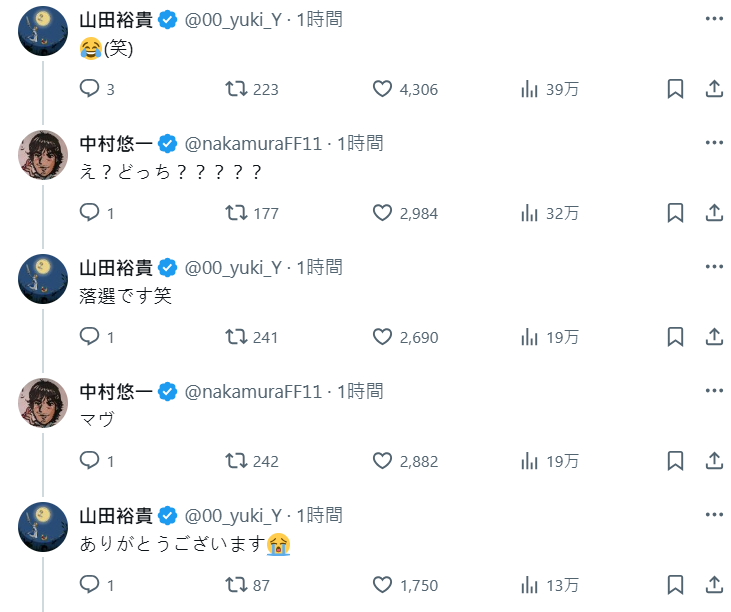This screenshot has height=612, width=731.
Task: Reply to the 落選です笑 tweet
Action: pyautogui.click(x=90, y=337)
